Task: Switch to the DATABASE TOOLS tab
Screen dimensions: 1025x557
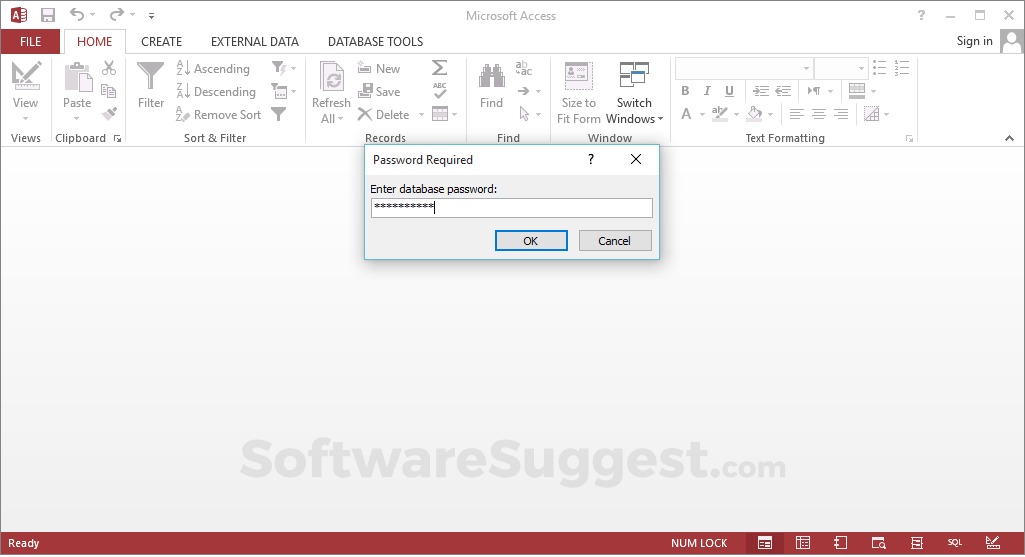Action: (375, 42)
